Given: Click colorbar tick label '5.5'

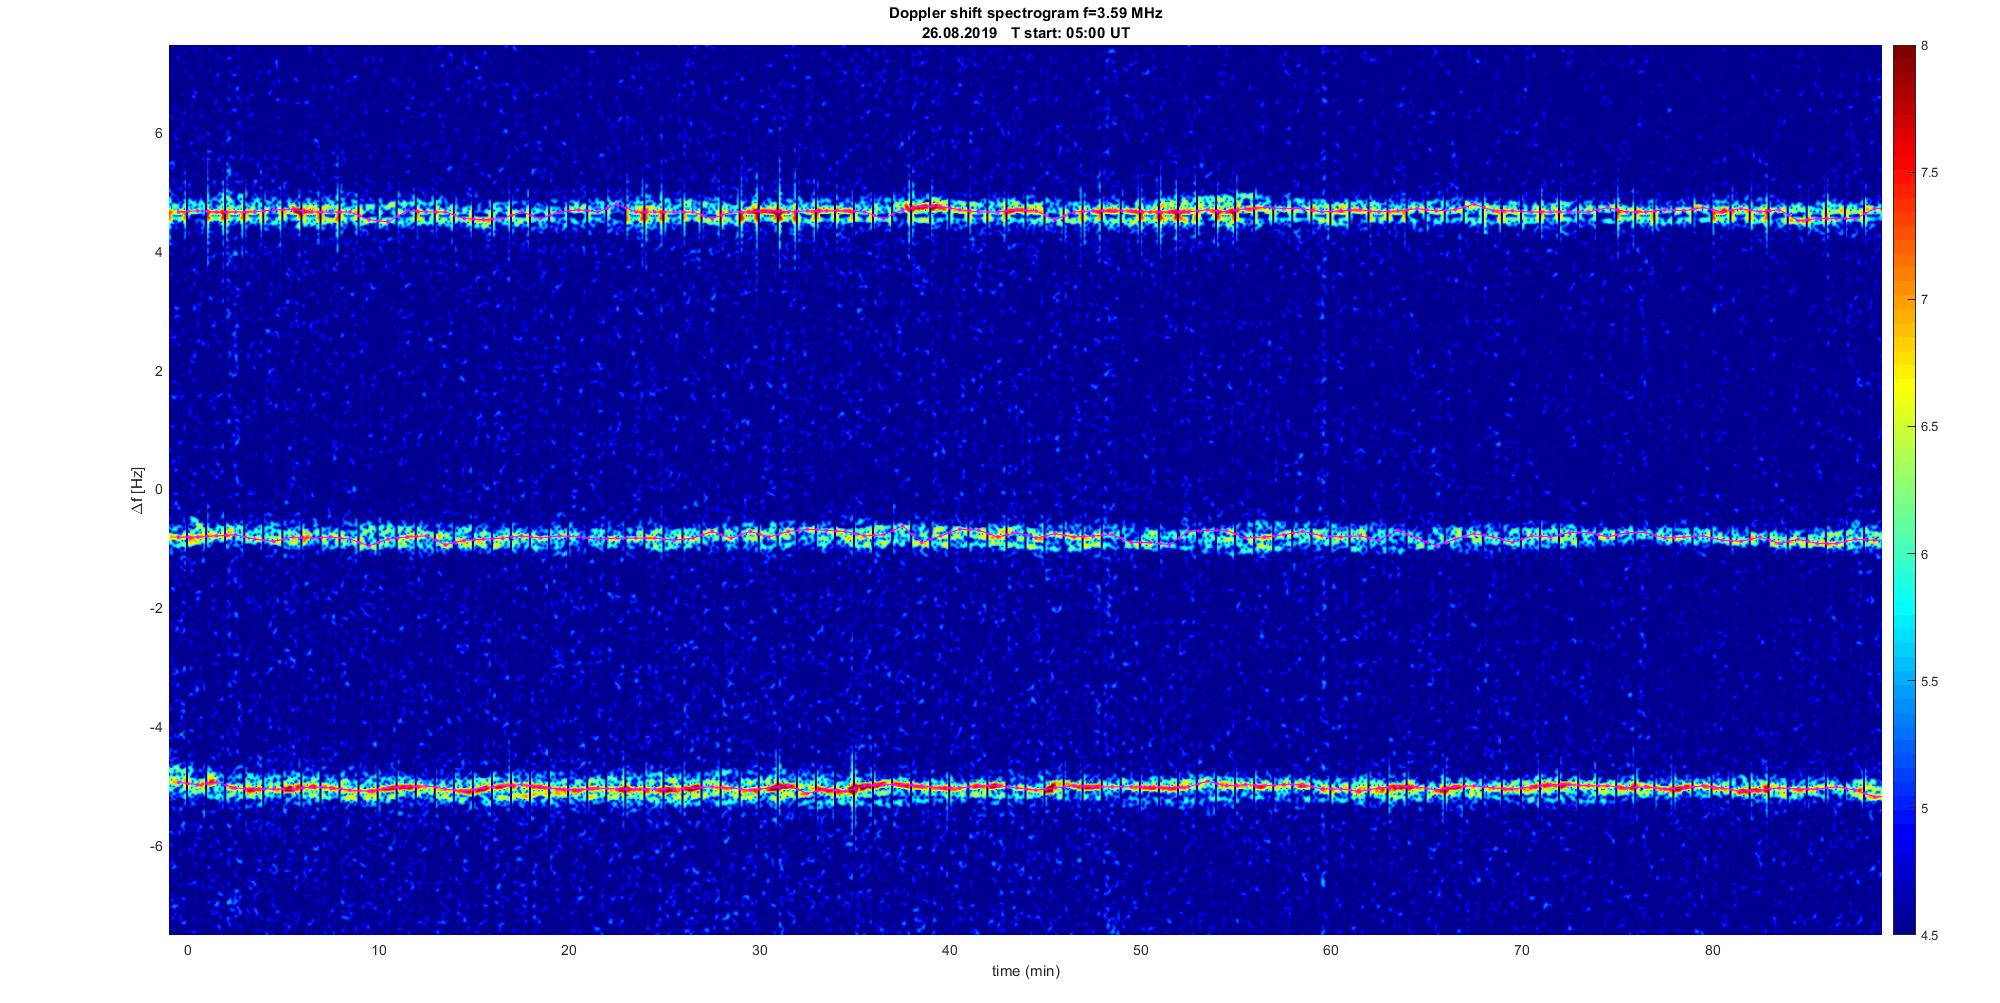Looking at the screenshot, I should click(1929, 682).
